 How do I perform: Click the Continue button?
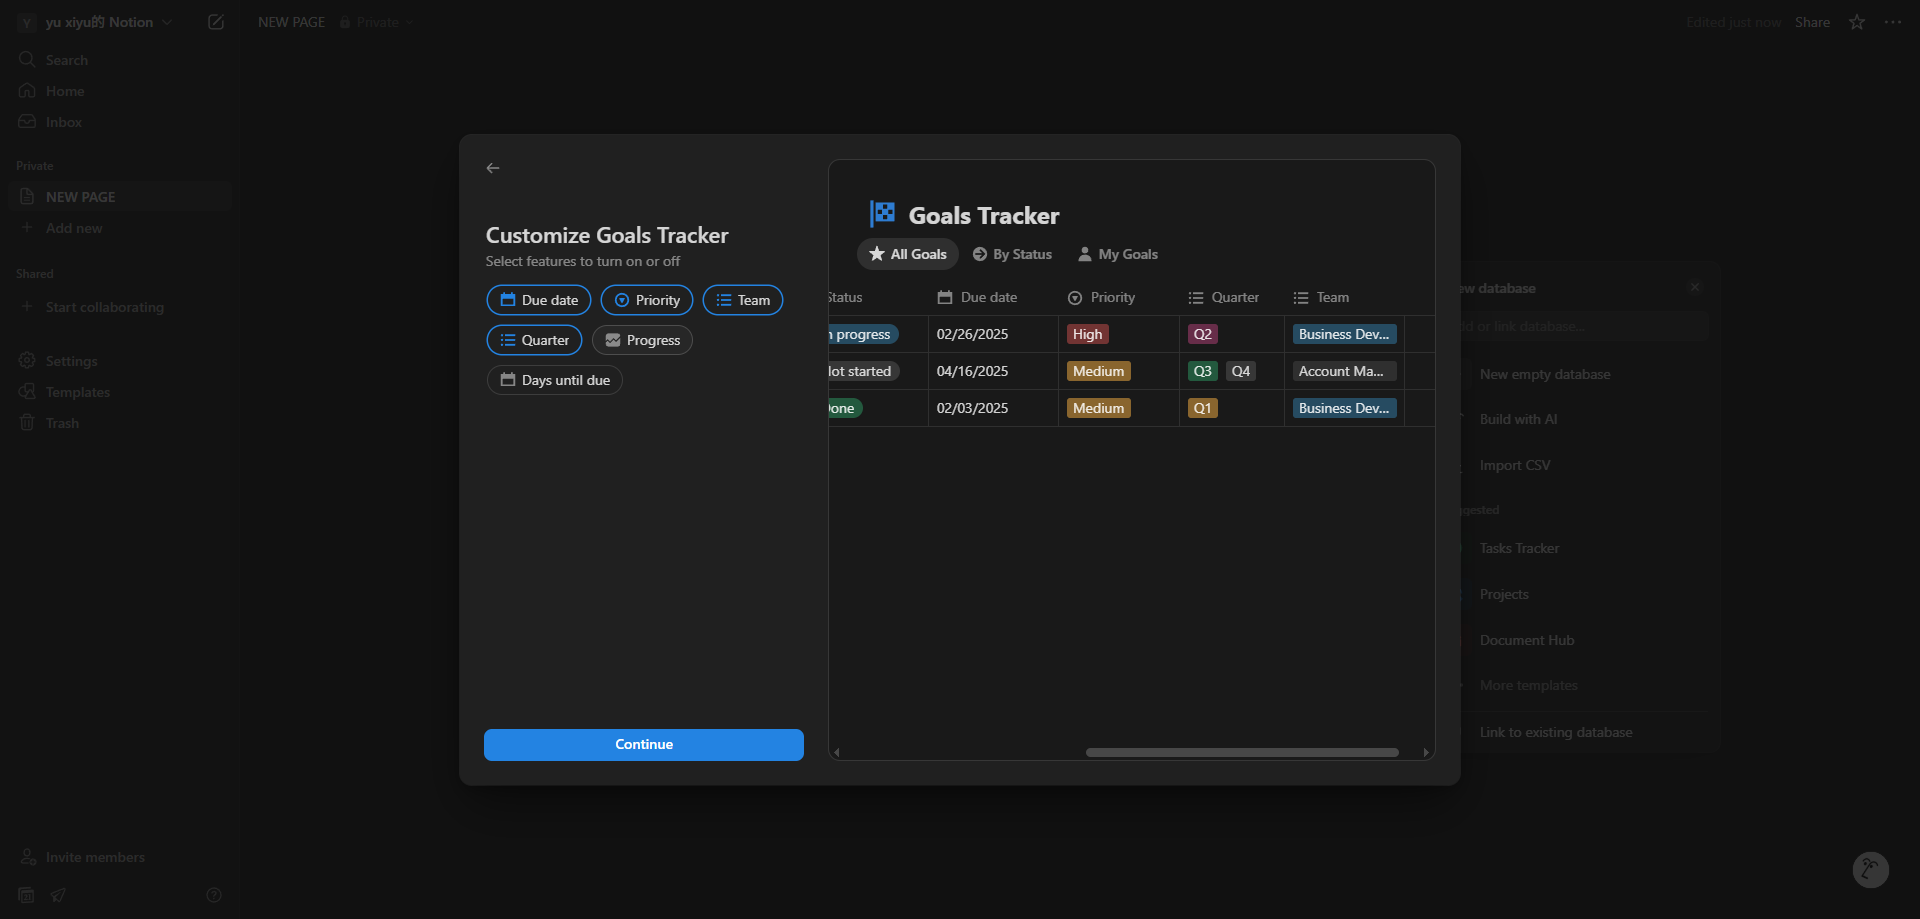click(x=644, y=745)
